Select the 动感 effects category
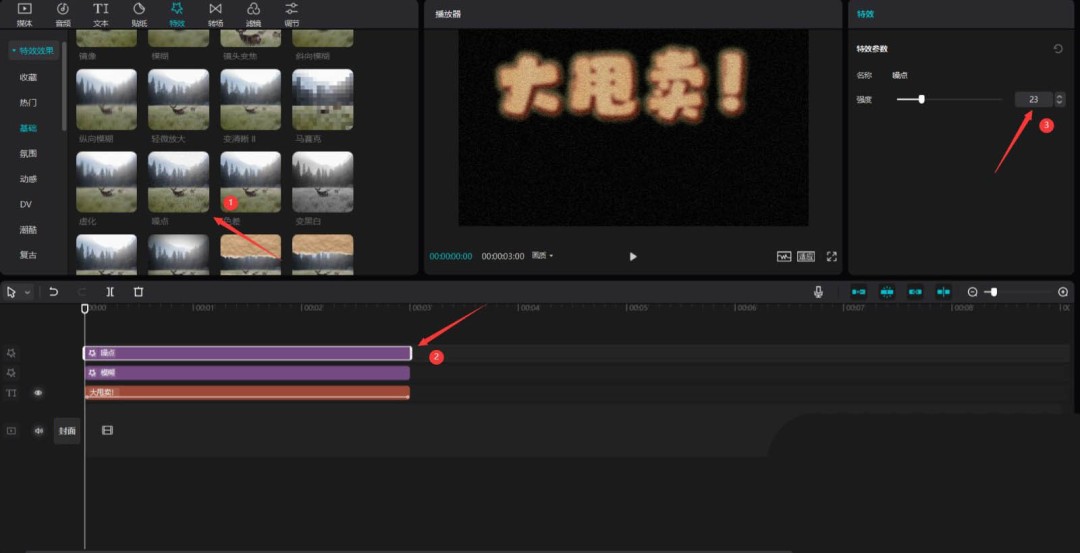Viewport: 1080px width, 553px height. point(28,179)
